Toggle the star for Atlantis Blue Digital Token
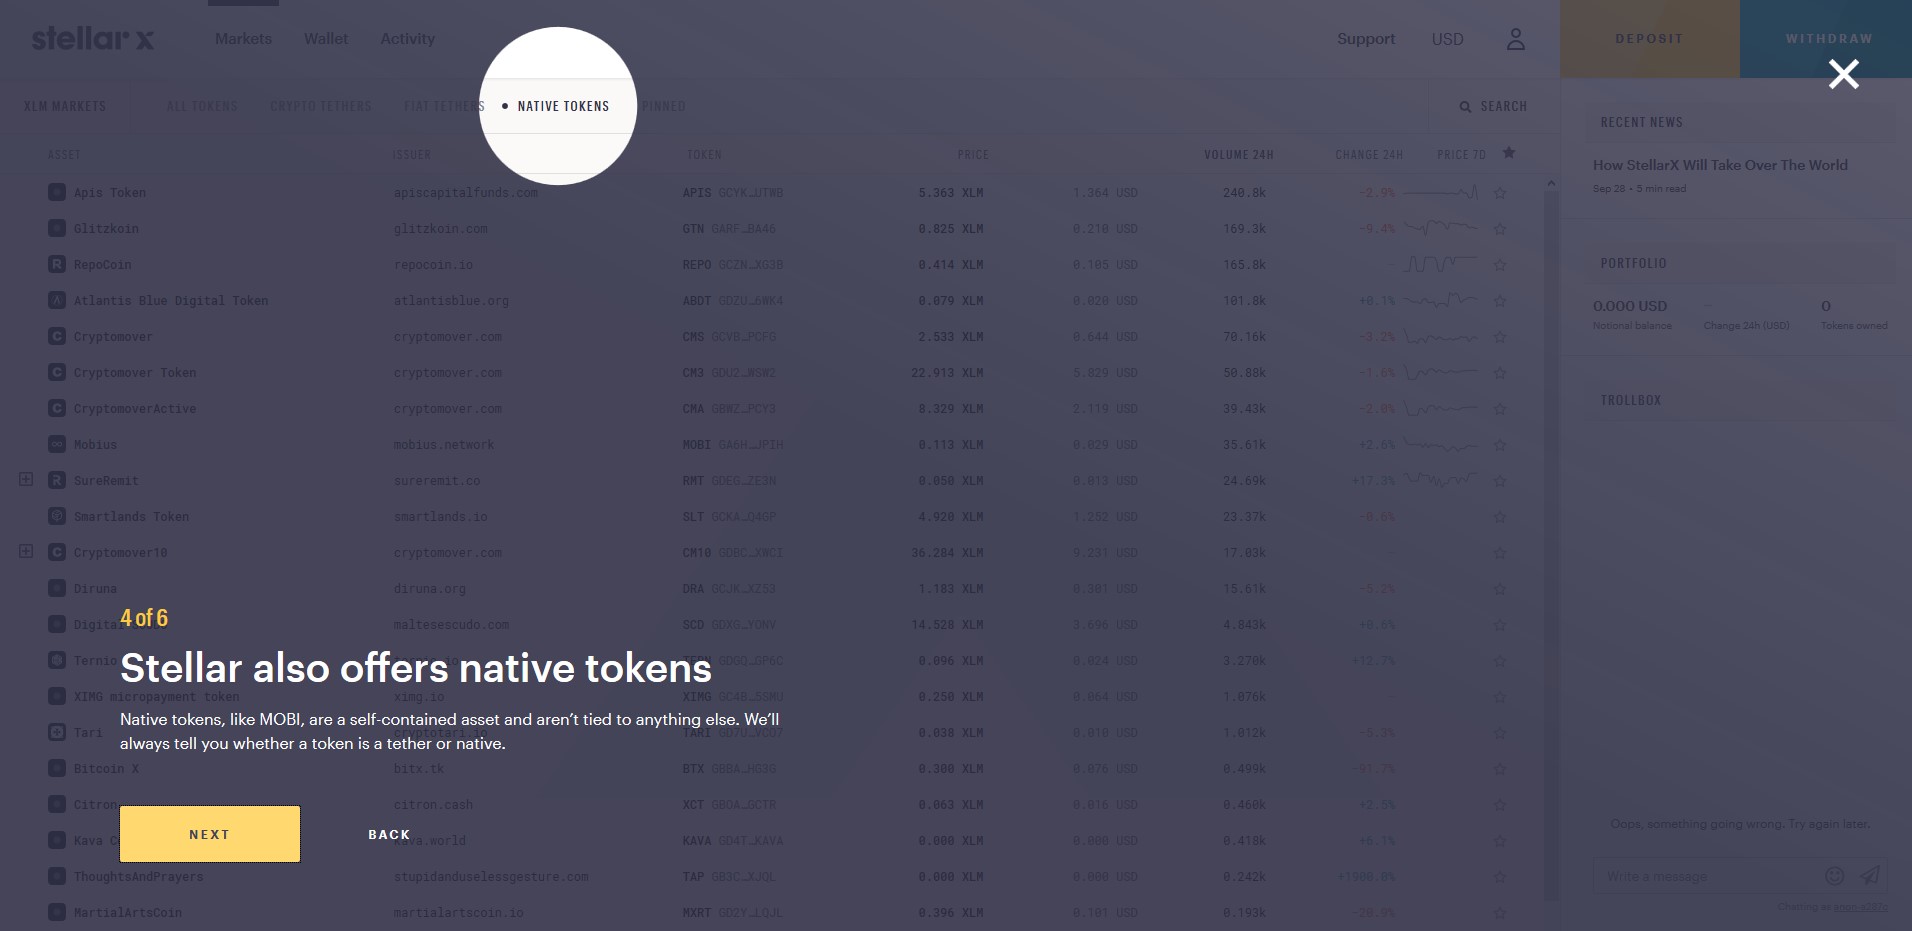Screen dimensions: 1912x931 (x=1500, y=301)
